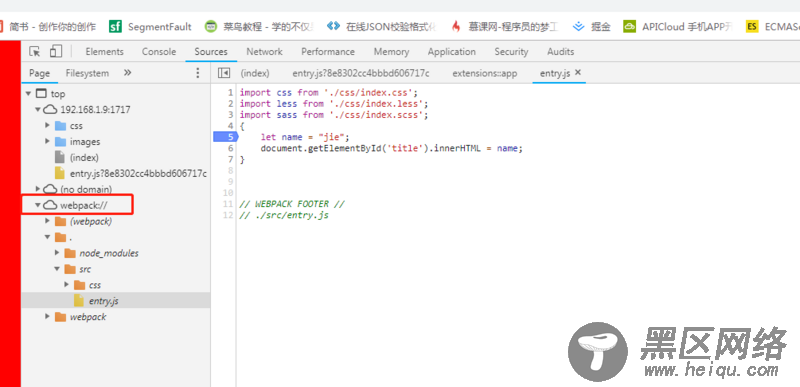The image size is (800, 387).
Task: Open the 掘金 bookmark
Action: click(591, 27)
